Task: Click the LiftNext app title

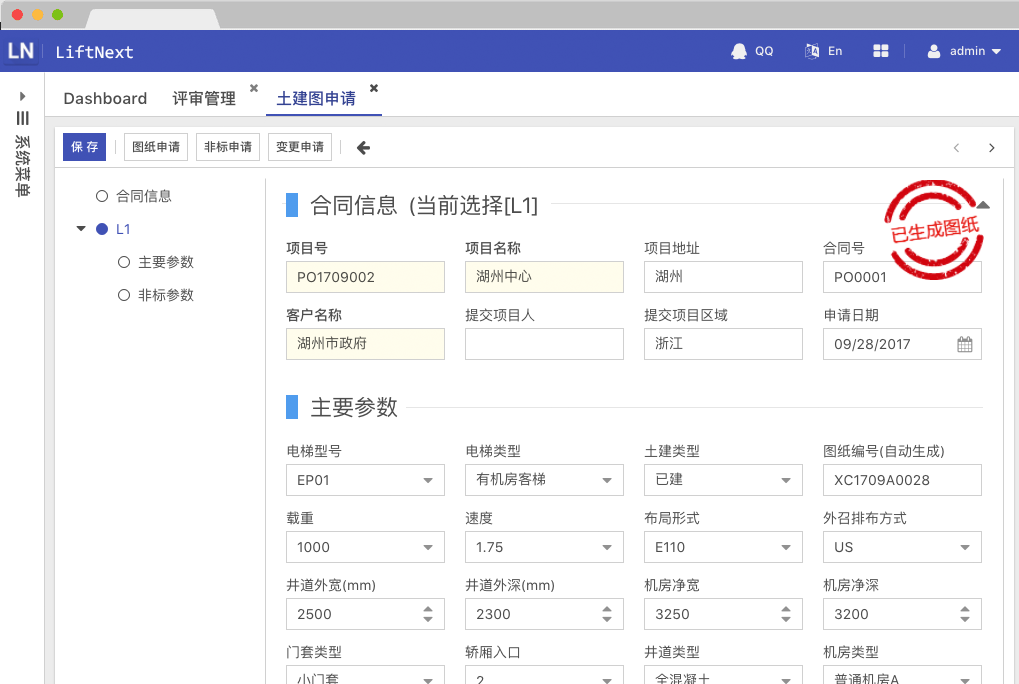Action: click(x=94, y=52)
